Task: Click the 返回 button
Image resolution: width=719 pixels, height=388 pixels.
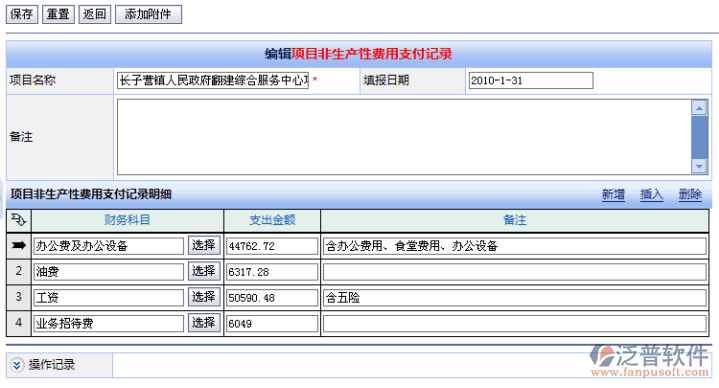Action: 94,14
